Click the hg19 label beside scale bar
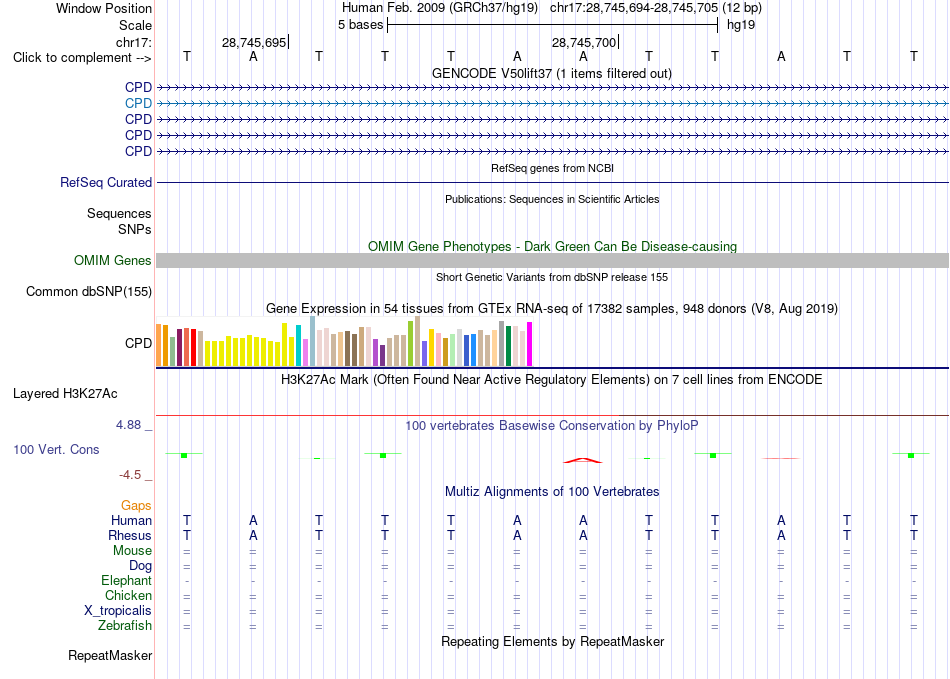This screenshot has height=679, width=950. point(741,25)
